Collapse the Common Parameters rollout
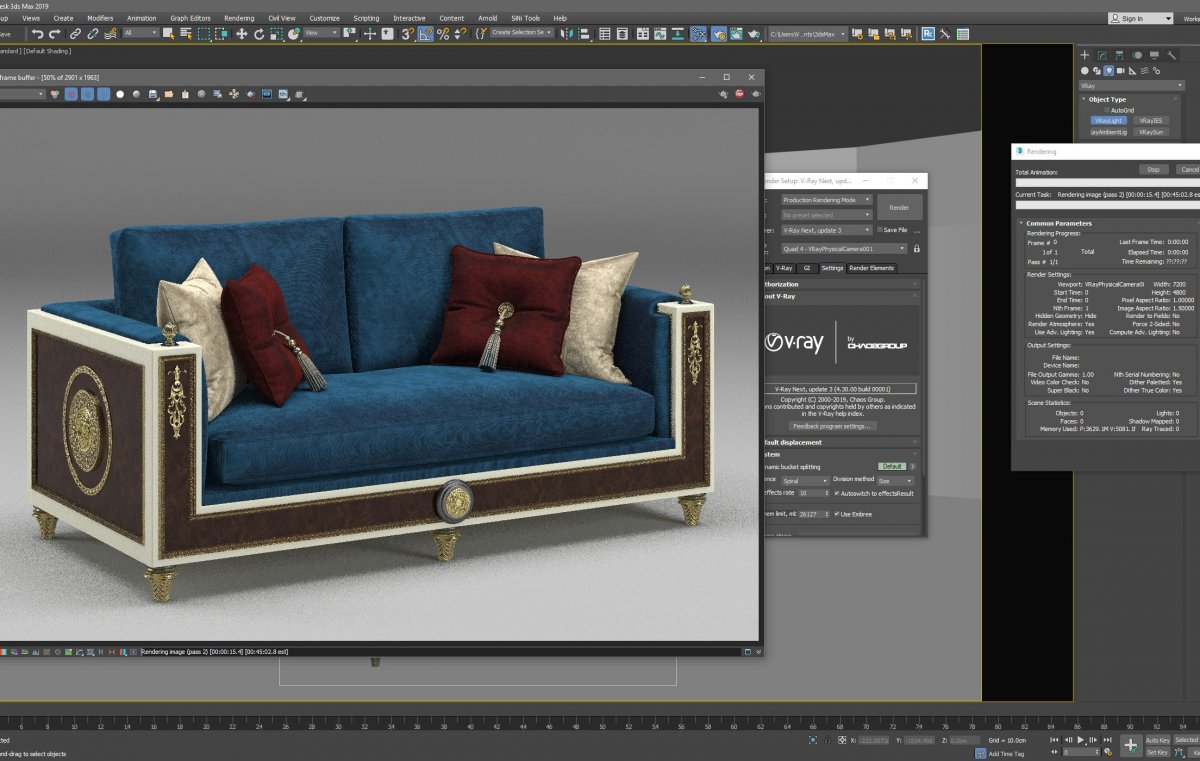 point(1059,223)
